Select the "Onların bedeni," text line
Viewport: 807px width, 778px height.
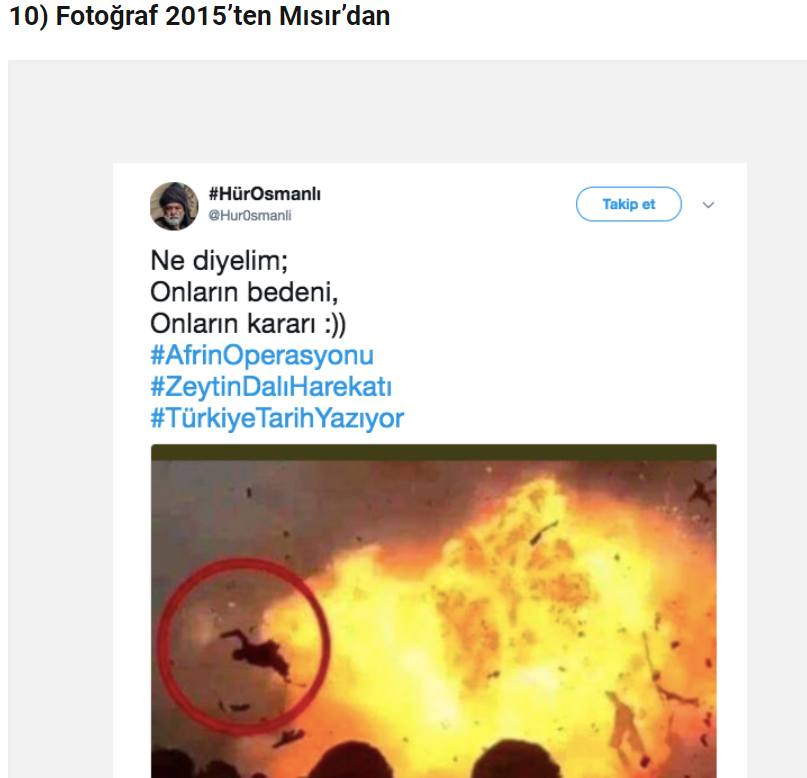[x=244, y=293]
